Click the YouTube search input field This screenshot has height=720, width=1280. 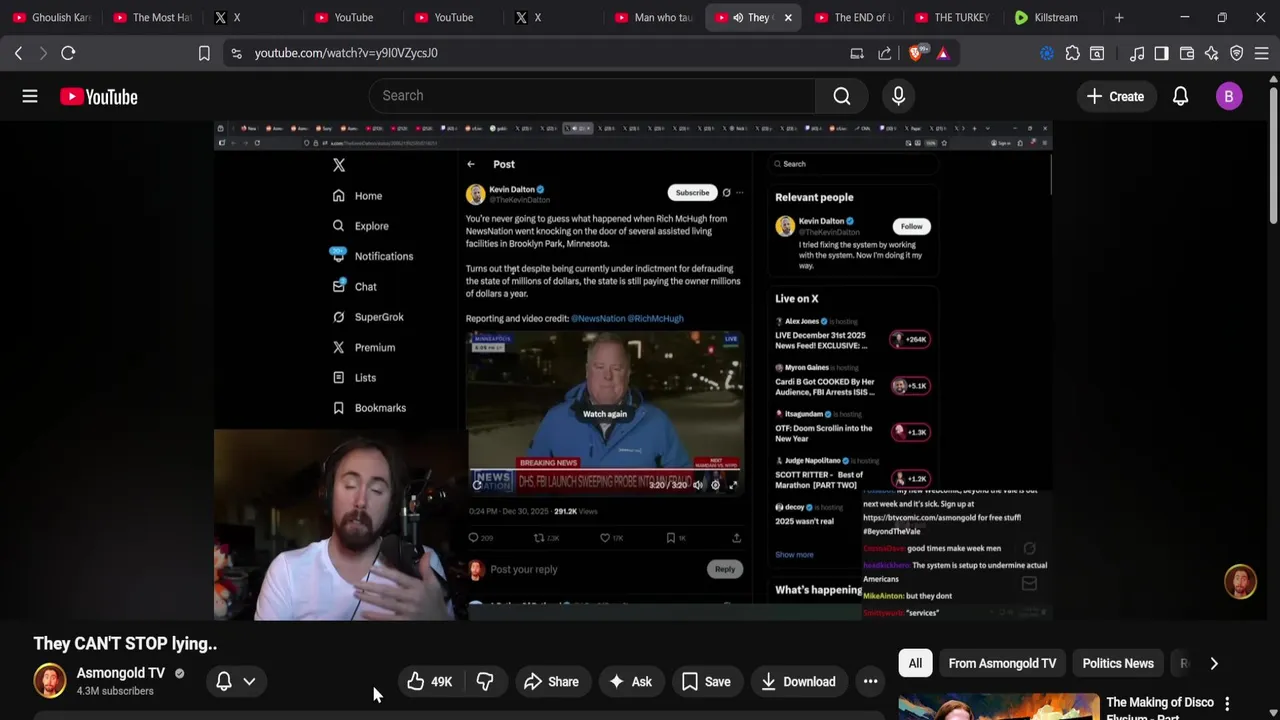click(x=592, y=96)
